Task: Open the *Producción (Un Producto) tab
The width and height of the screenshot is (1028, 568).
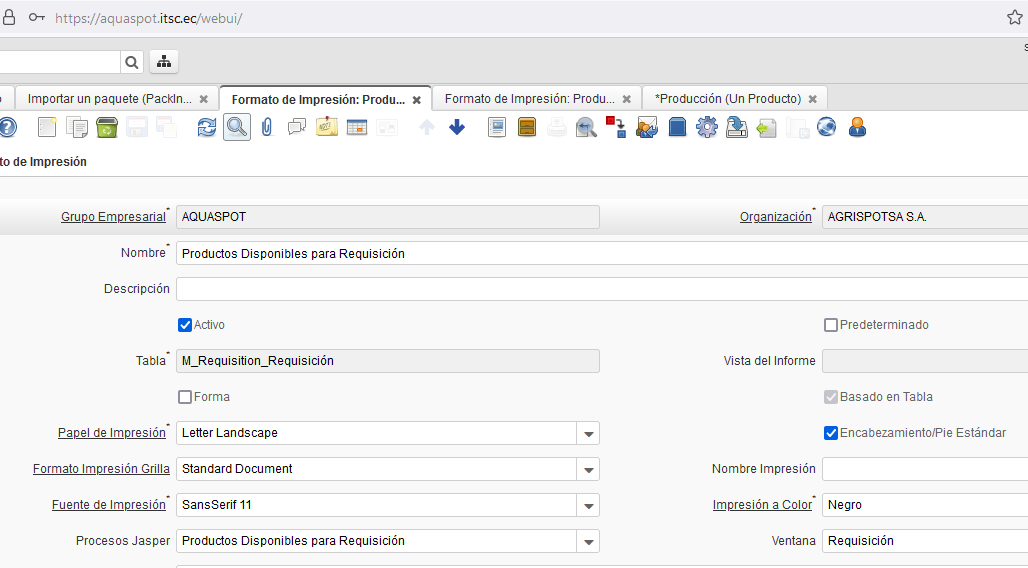Action: [727, 99]
